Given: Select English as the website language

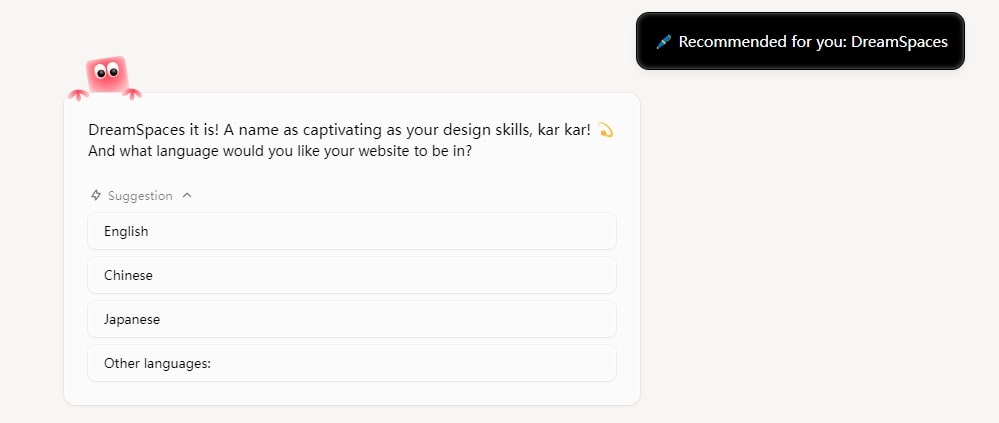Looking at the screenshot, I should click(x=351, y=231).
